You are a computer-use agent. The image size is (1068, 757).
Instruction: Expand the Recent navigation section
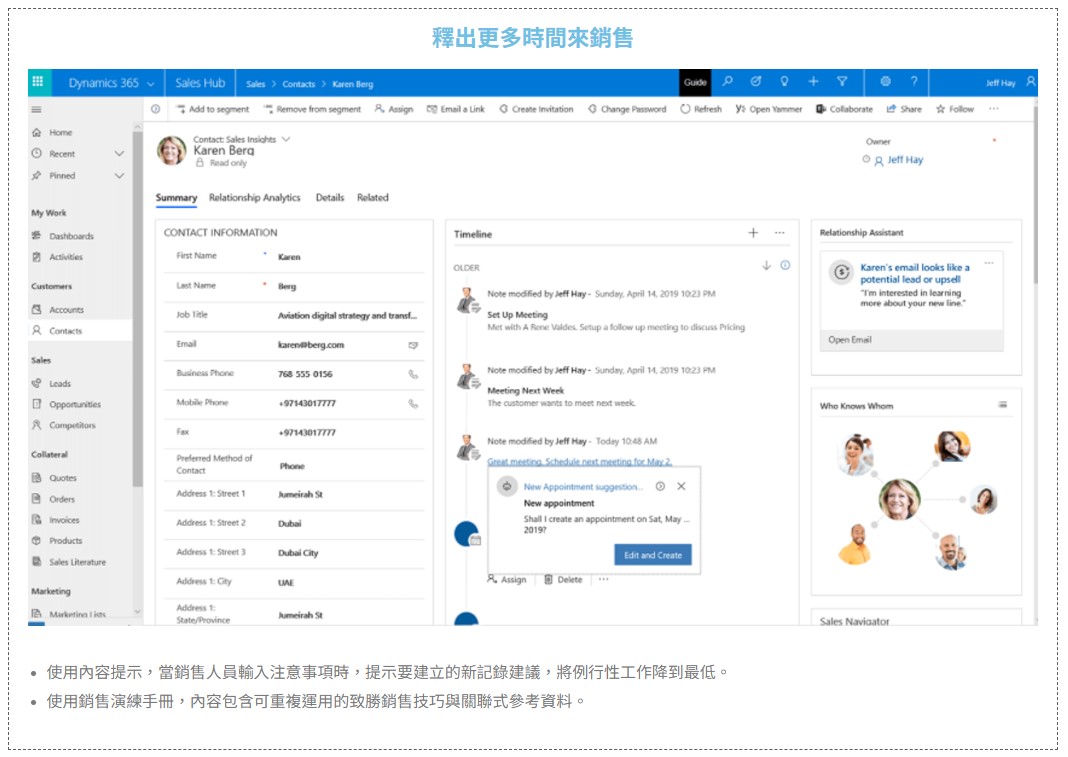(x=119, y=154)
